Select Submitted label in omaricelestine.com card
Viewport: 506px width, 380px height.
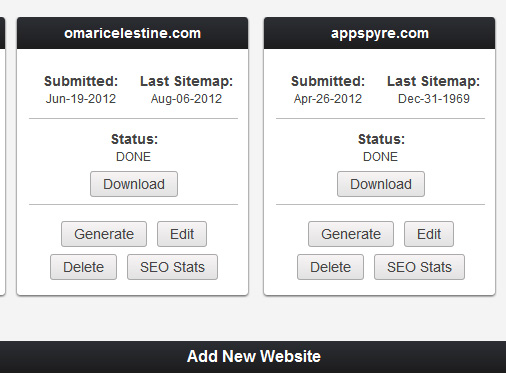point(81,81)
